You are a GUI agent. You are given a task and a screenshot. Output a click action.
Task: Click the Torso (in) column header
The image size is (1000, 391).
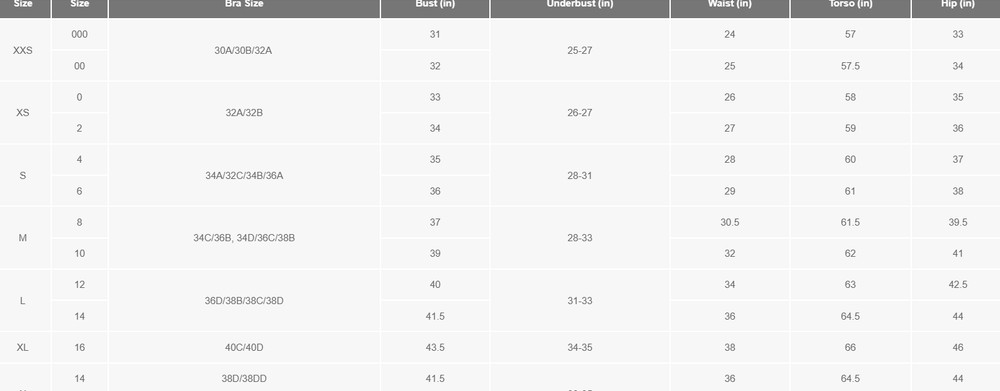click(x=850, y=5)
